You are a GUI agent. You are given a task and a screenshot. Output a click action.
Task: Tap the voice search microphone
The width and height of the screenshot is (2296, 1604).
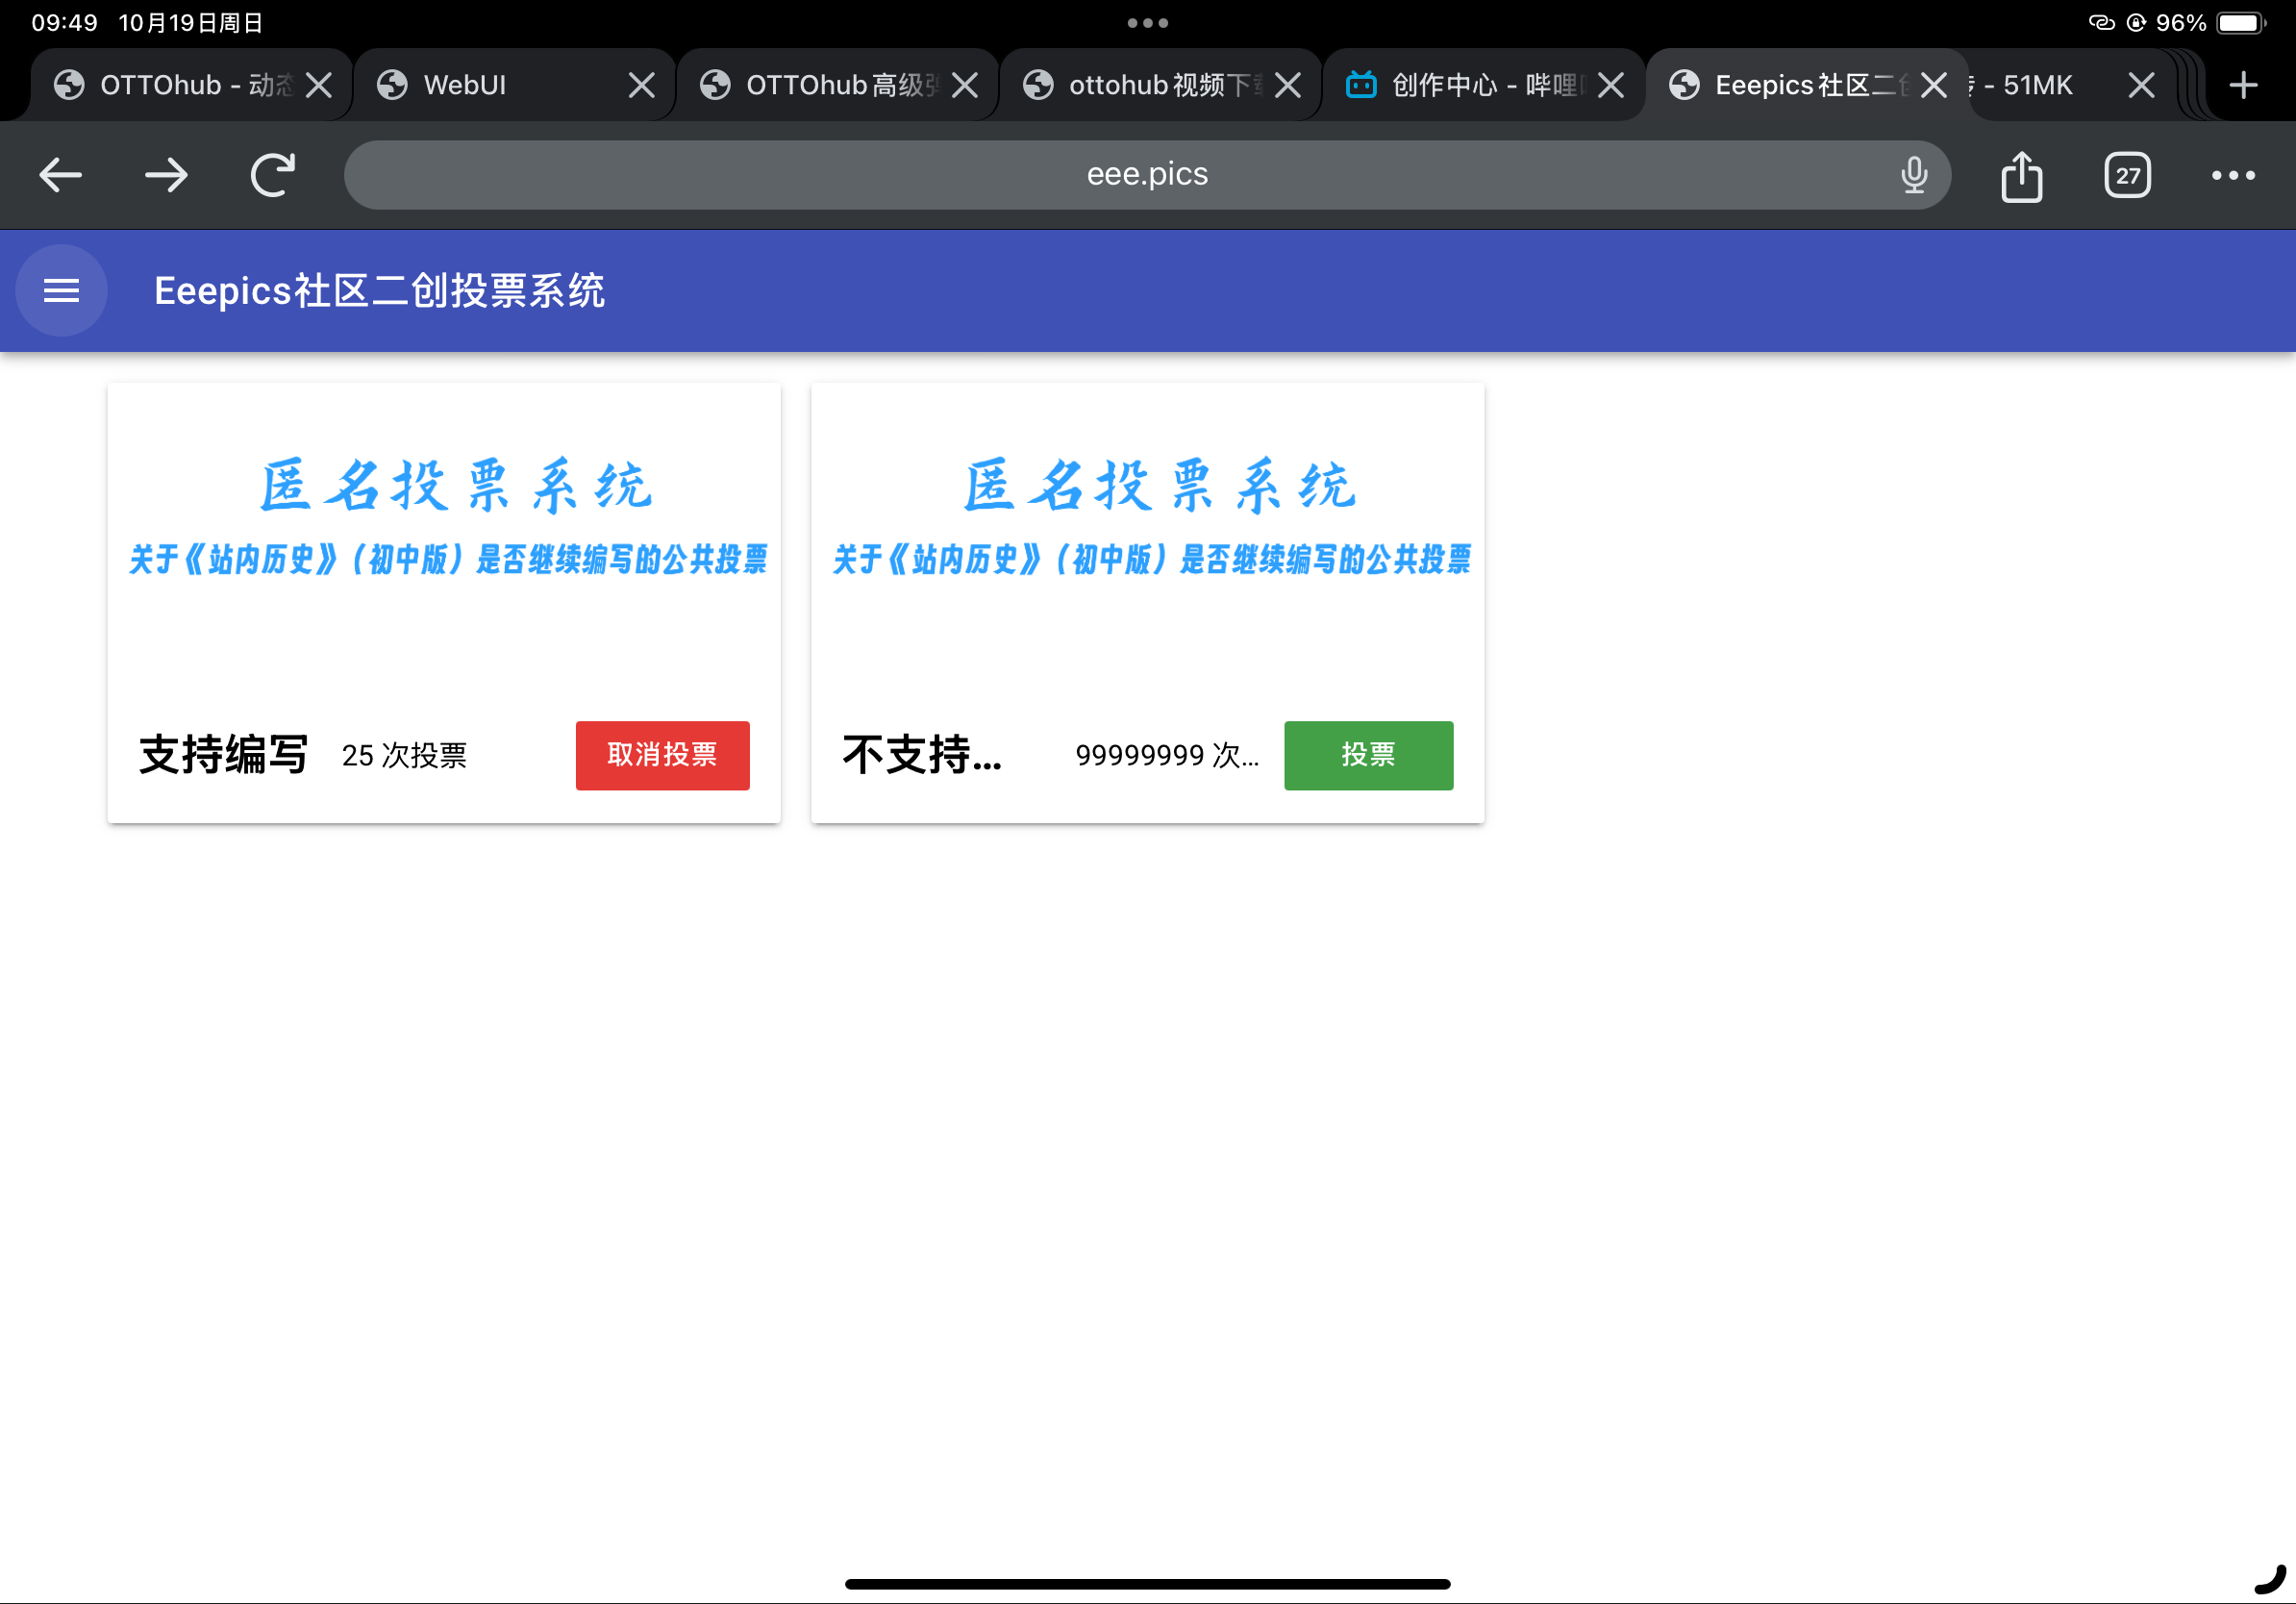[1913, 175]
